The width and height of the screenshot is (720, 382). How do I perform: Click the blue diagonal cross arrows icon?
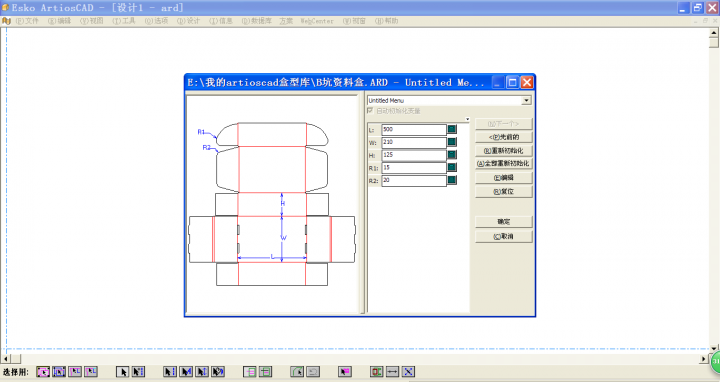coord(408,371)
